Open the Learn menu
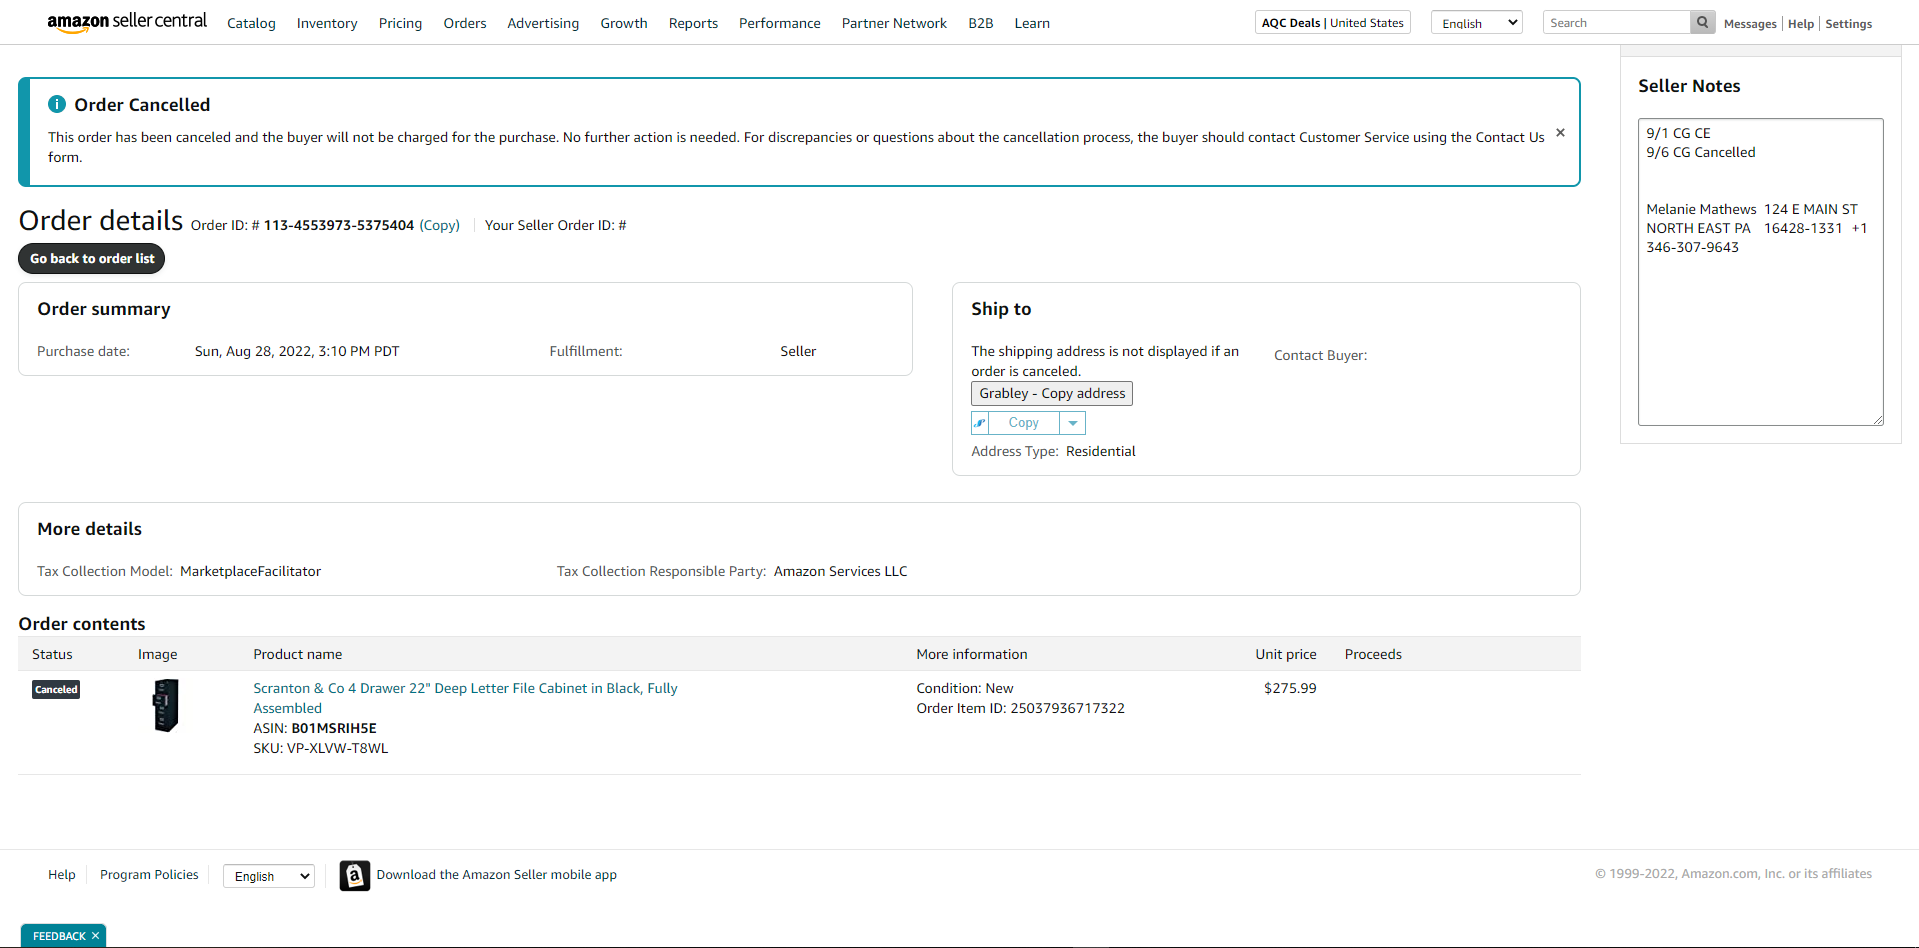The width and height of the screenshot is (1919, 948). 1032,23
